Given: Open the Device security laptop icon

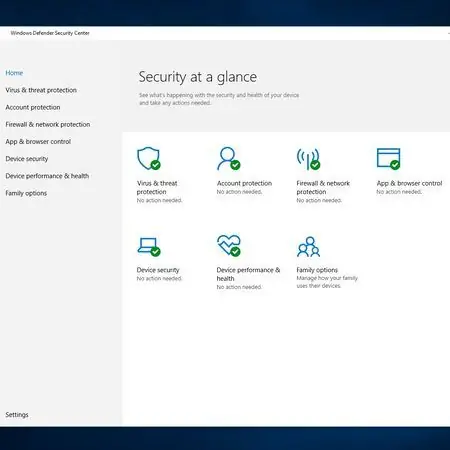Looking at the screenshot, I should [149, 247].
